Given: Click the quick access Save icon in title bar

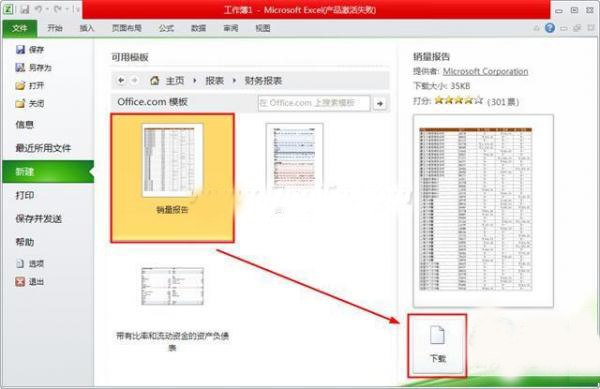Looking at the screenshot, I should [x=24, y=9].
